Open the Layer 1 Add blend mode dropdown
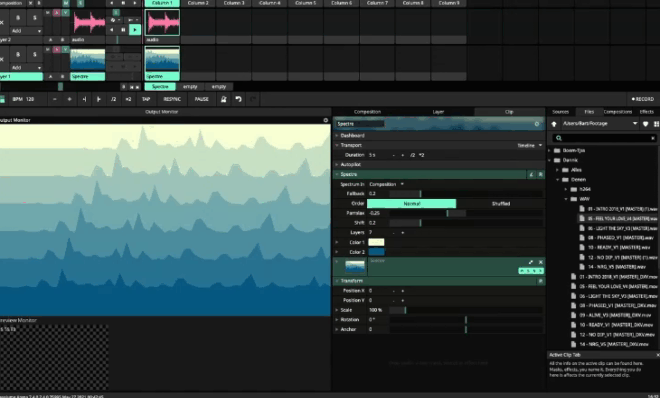 26,67
